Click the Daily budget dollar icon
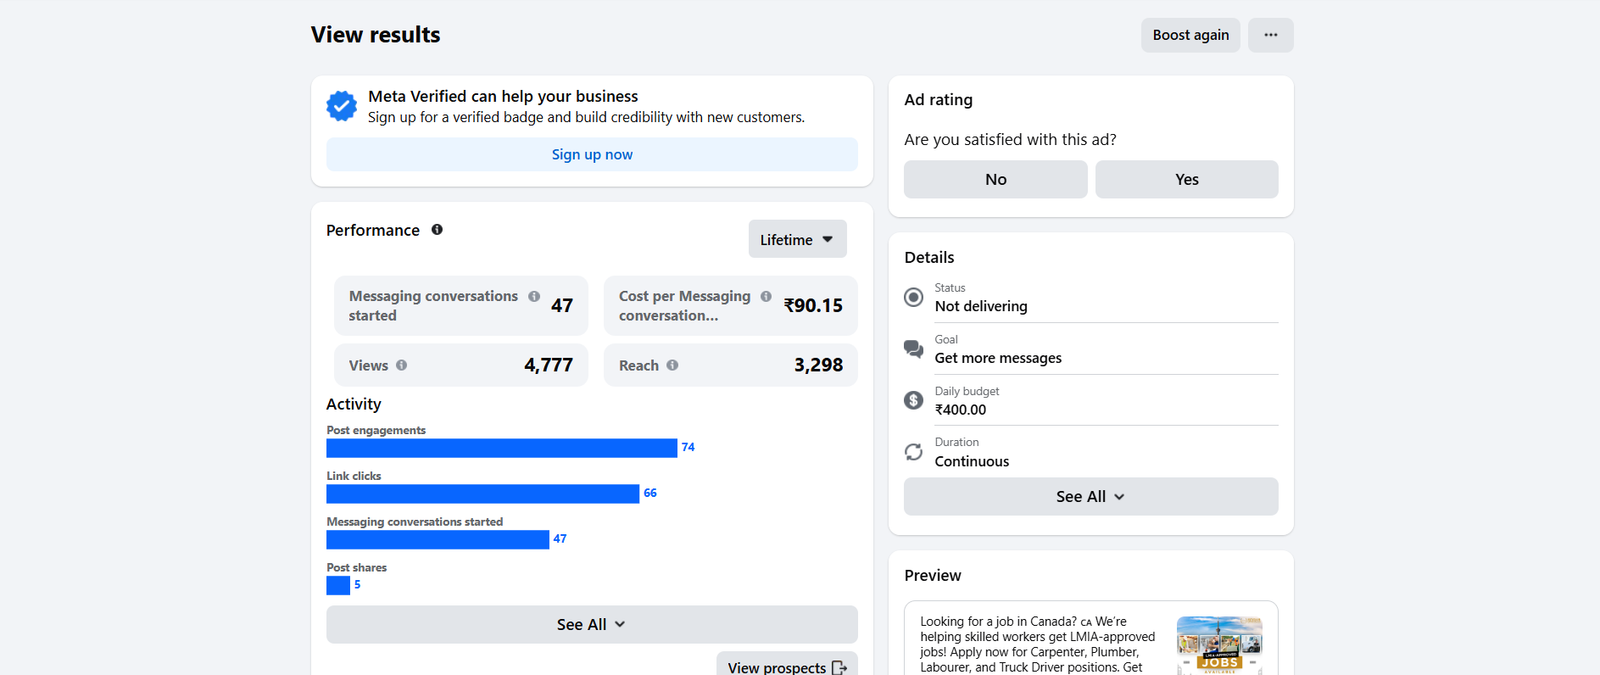 (x=913, y=401)
